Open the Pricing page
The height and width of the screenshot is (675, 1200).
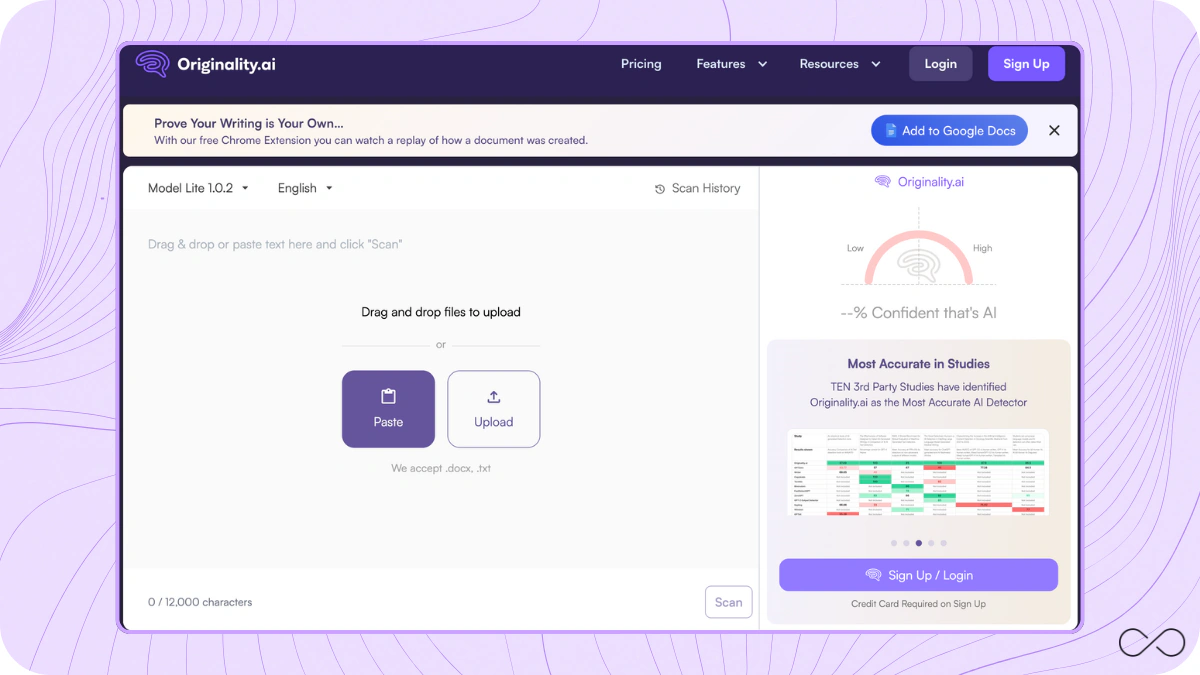pos(641,64)
